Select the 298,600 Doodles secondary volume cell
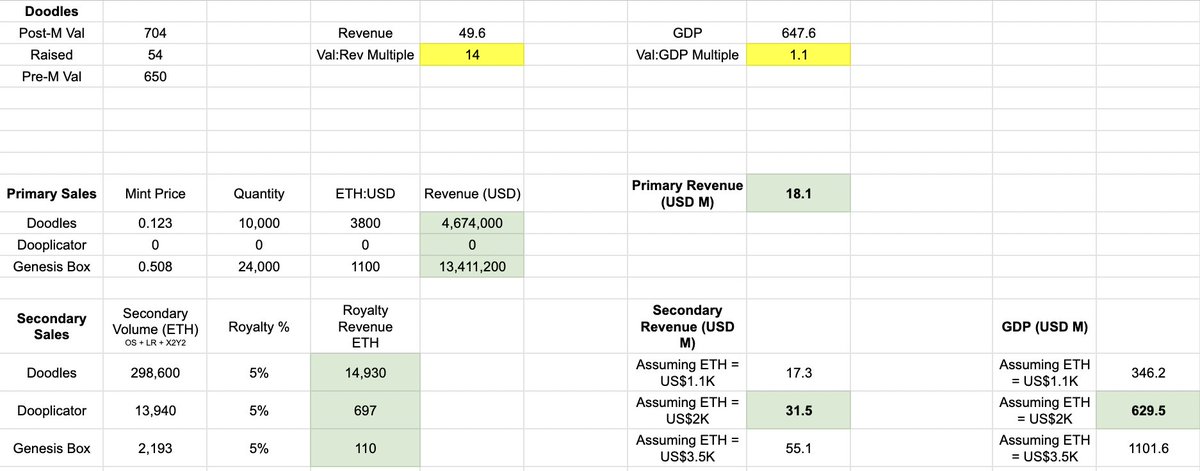 point(155,371)
